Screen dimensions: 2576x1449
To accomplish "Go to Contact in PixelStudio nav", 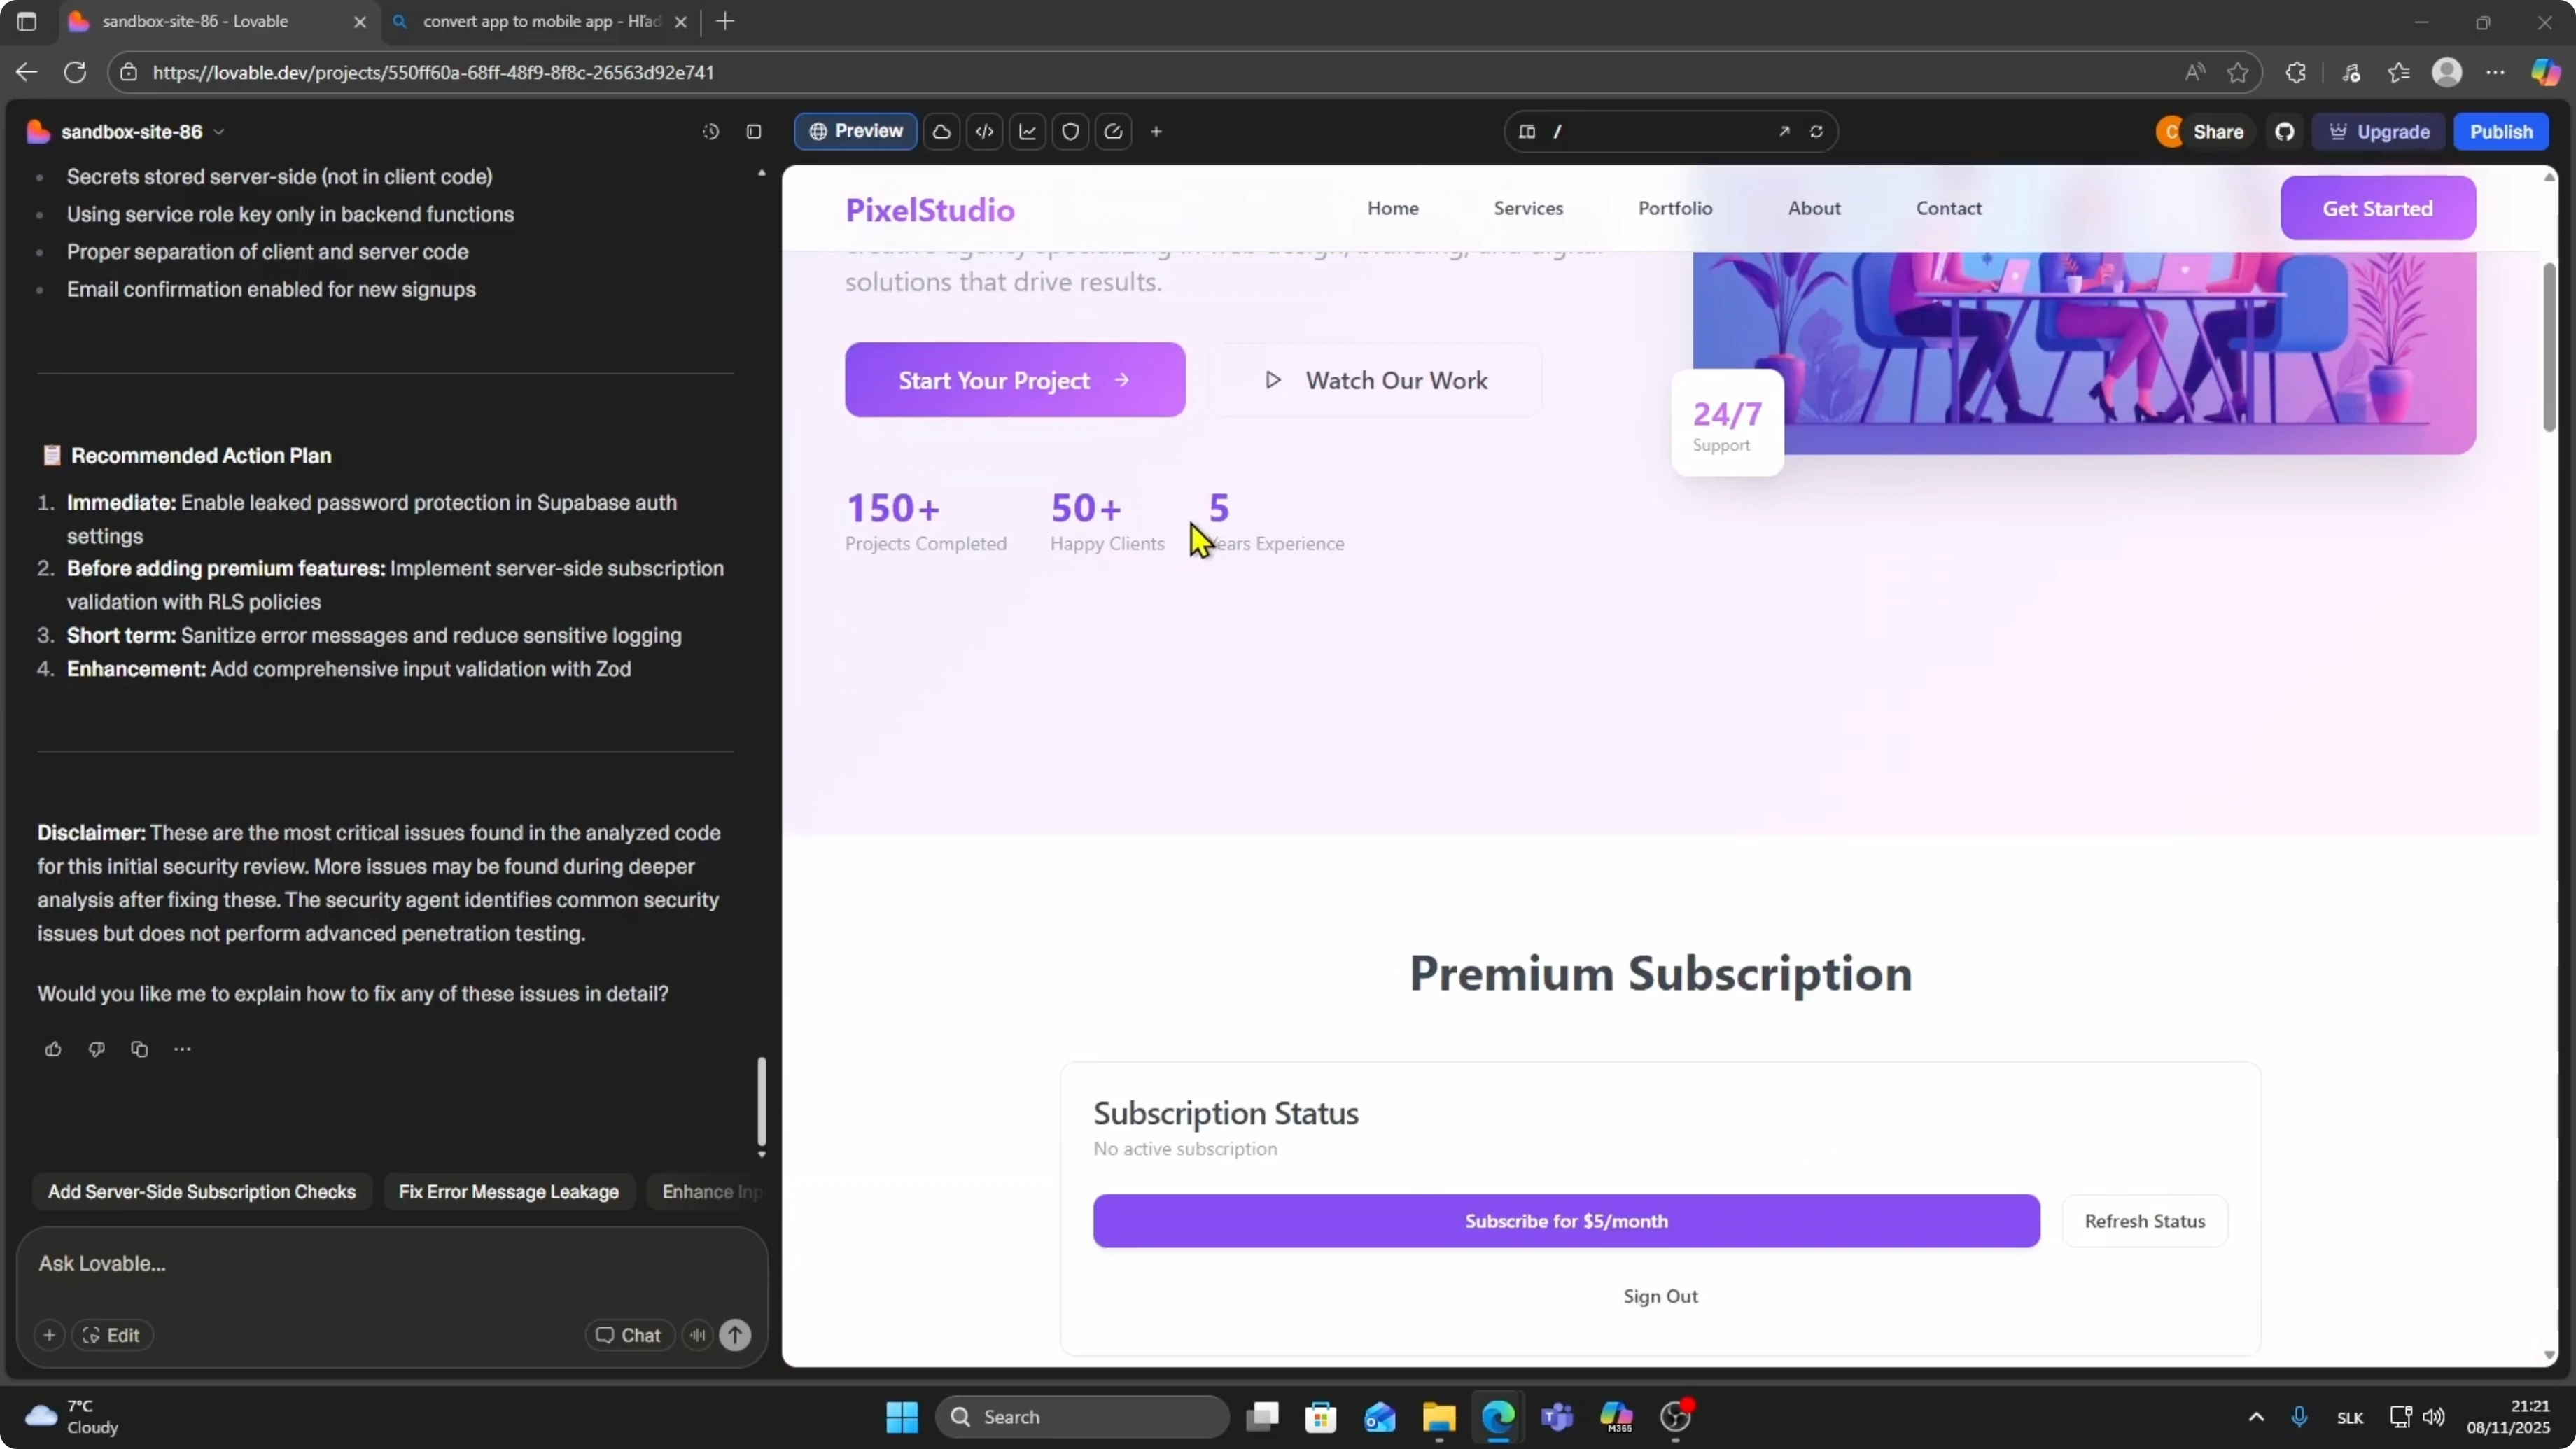I will [x=1949, y=208].
